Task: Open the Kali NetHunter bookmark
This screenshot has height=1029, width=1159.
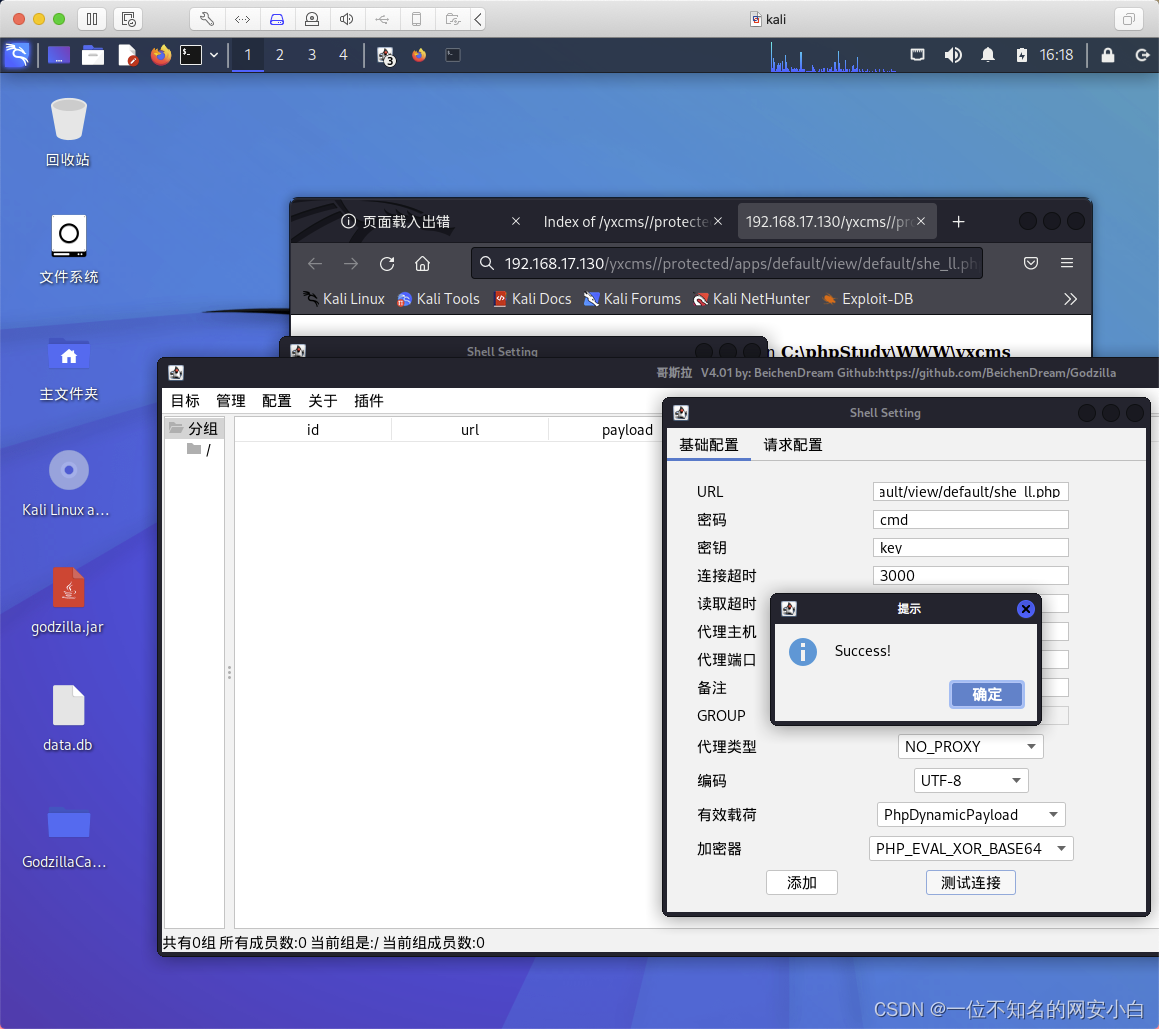Action: pyautogui.click(x=751, y=299)
